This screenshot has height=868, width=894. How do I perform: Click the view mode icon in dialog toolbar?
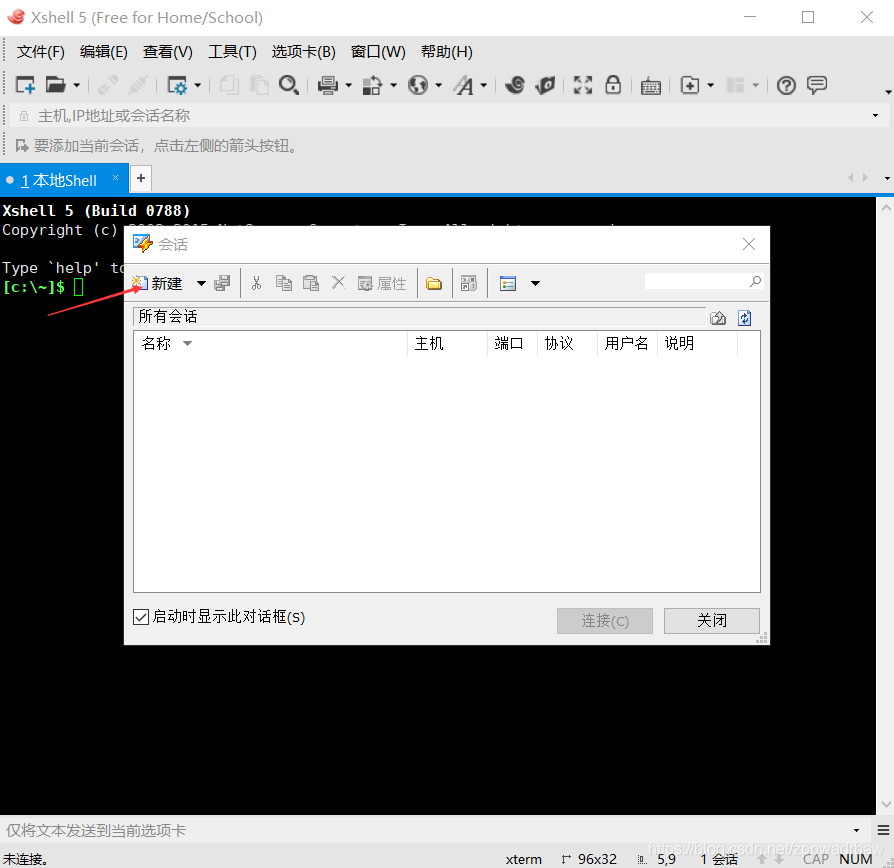coord(508,283)
